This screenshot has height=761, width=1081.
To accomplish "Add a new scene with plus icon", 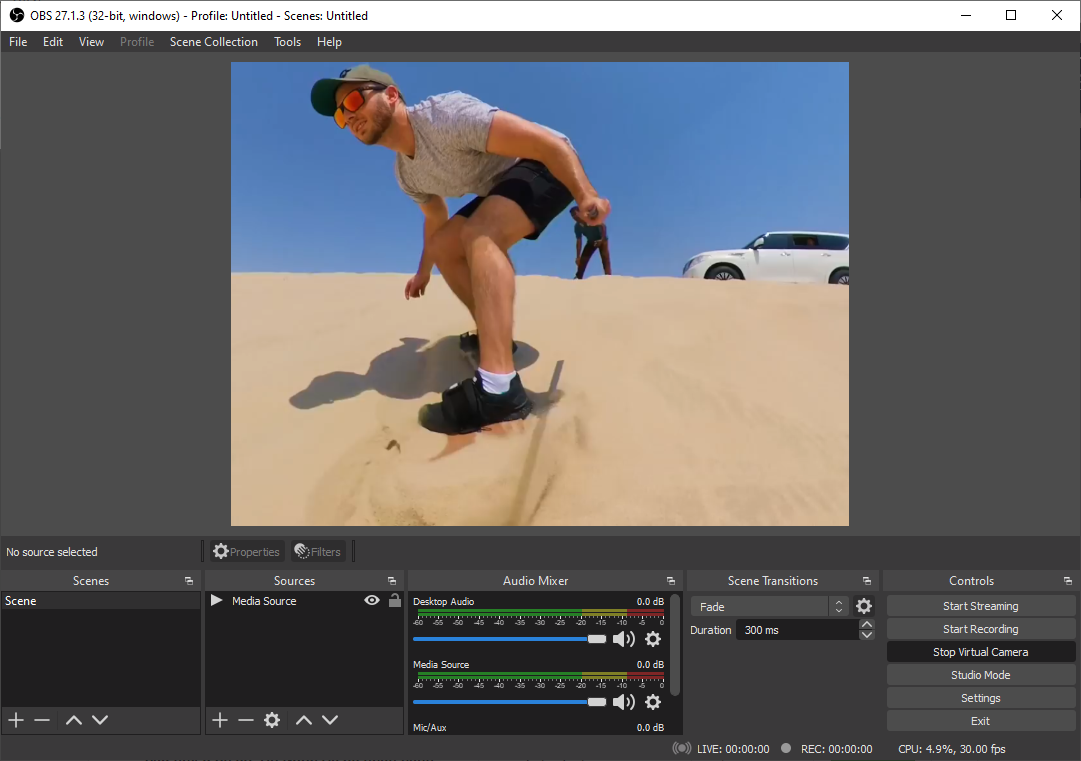I will 16,720.
